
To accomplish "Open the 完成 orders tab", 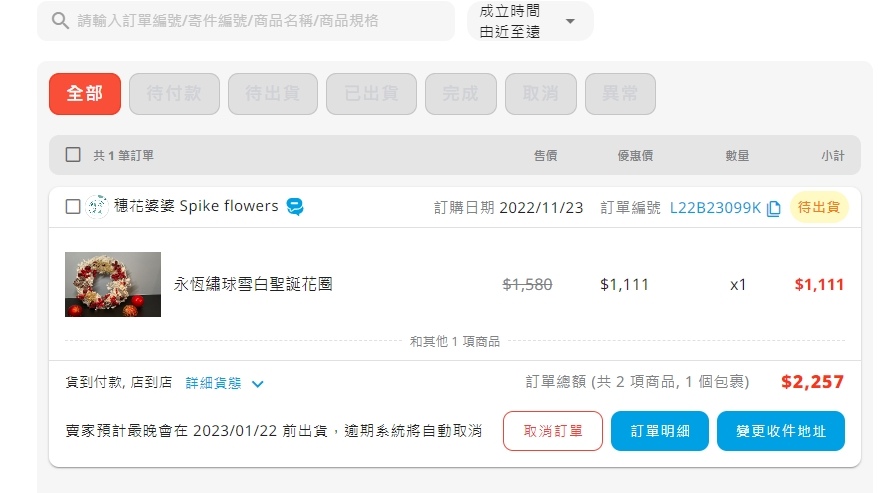I will [461, 94].
